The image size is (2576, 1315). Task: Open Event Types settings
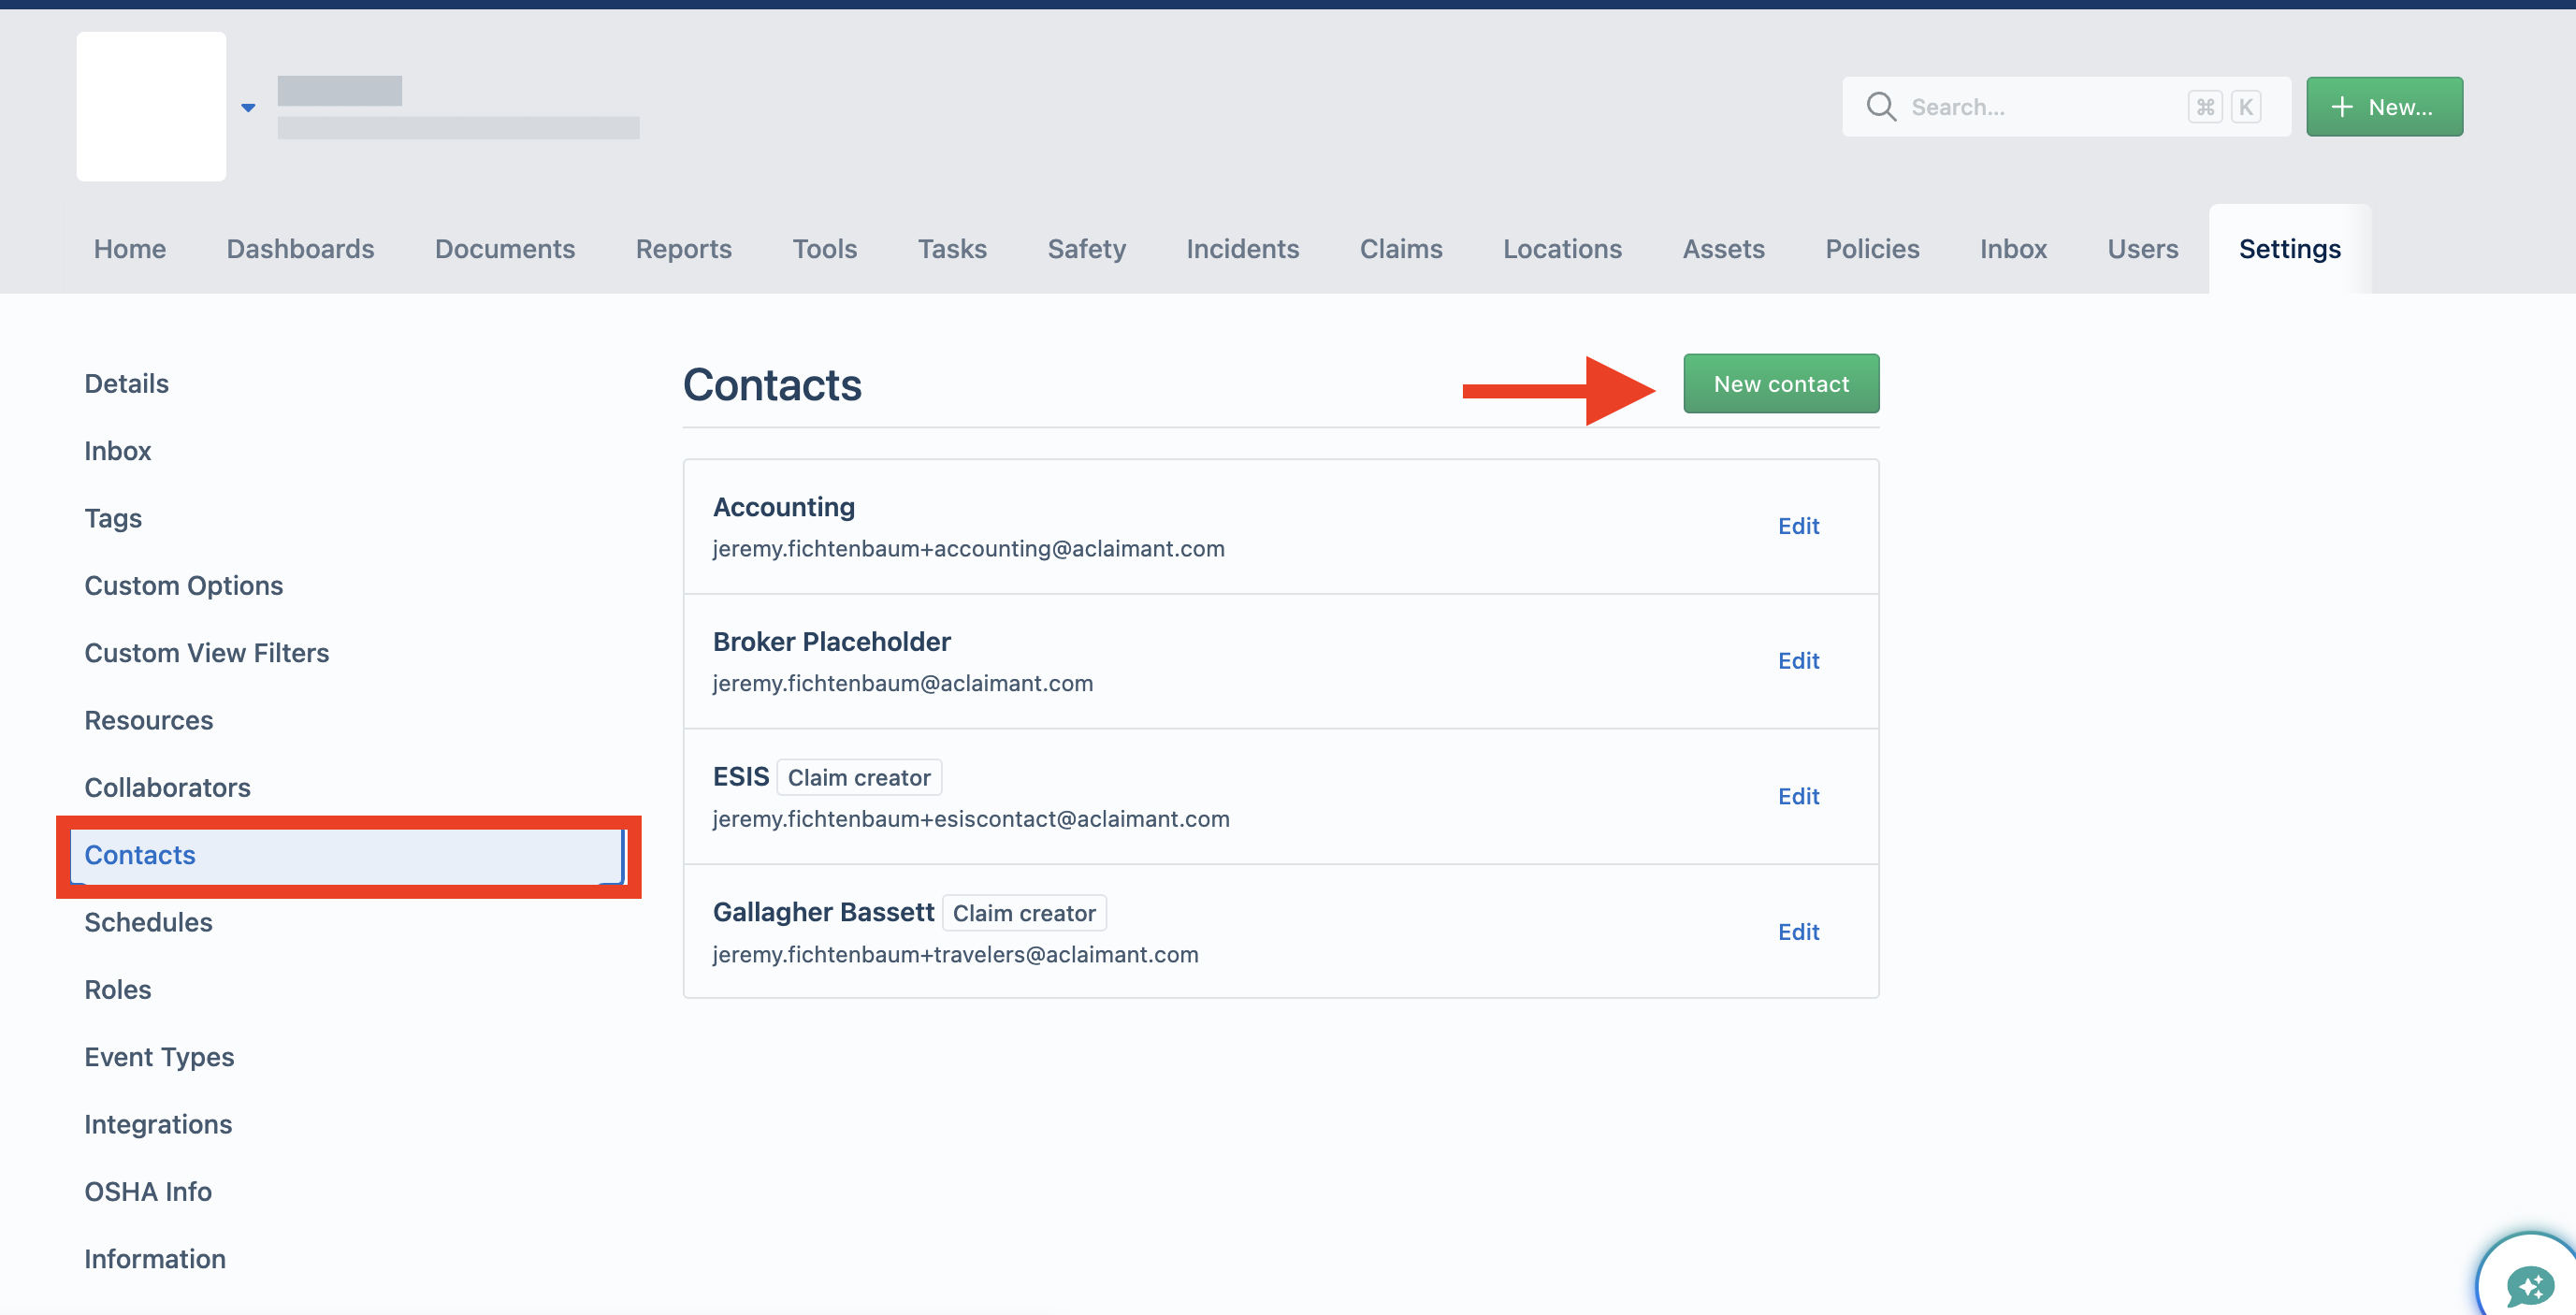tap(160, 1057)
